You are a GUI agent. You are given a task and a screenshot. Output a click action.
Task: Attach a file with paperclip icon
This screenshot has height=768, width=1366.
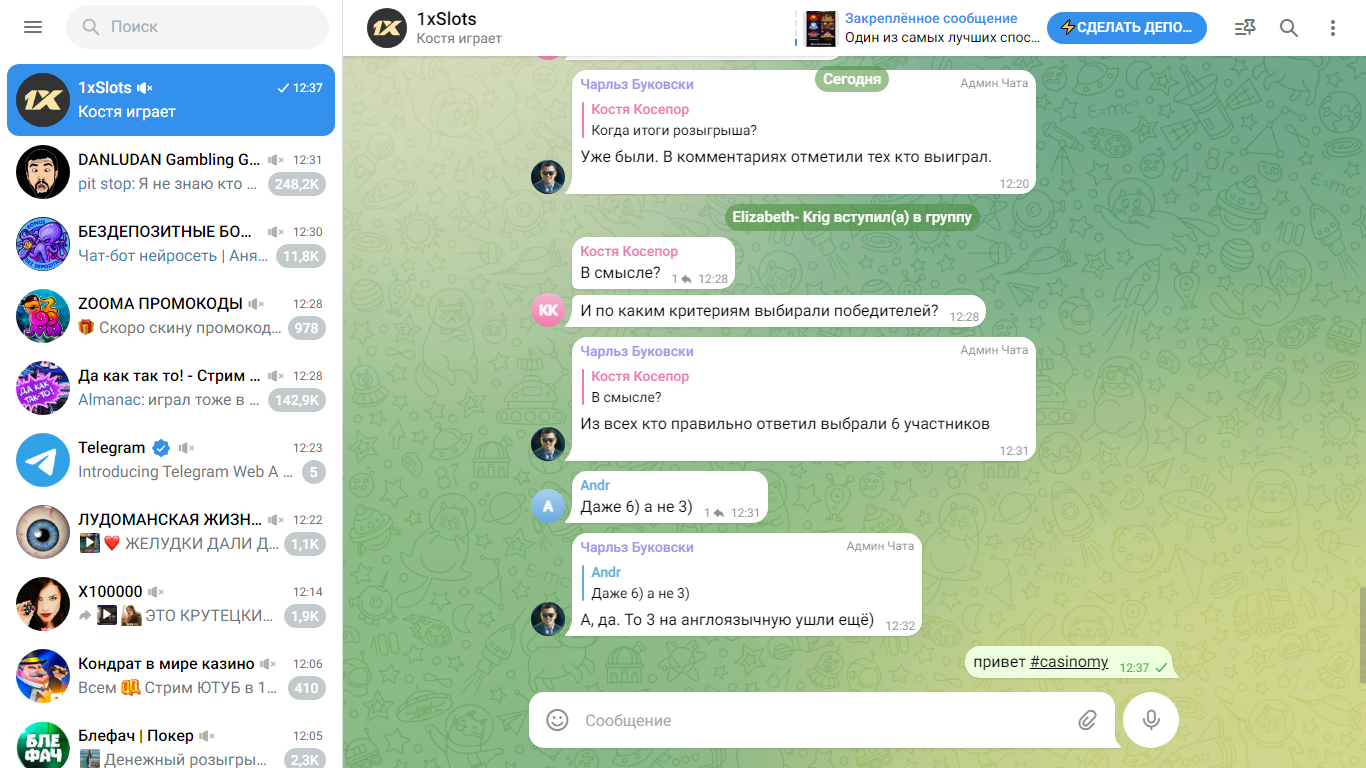tap(1087, 720)
